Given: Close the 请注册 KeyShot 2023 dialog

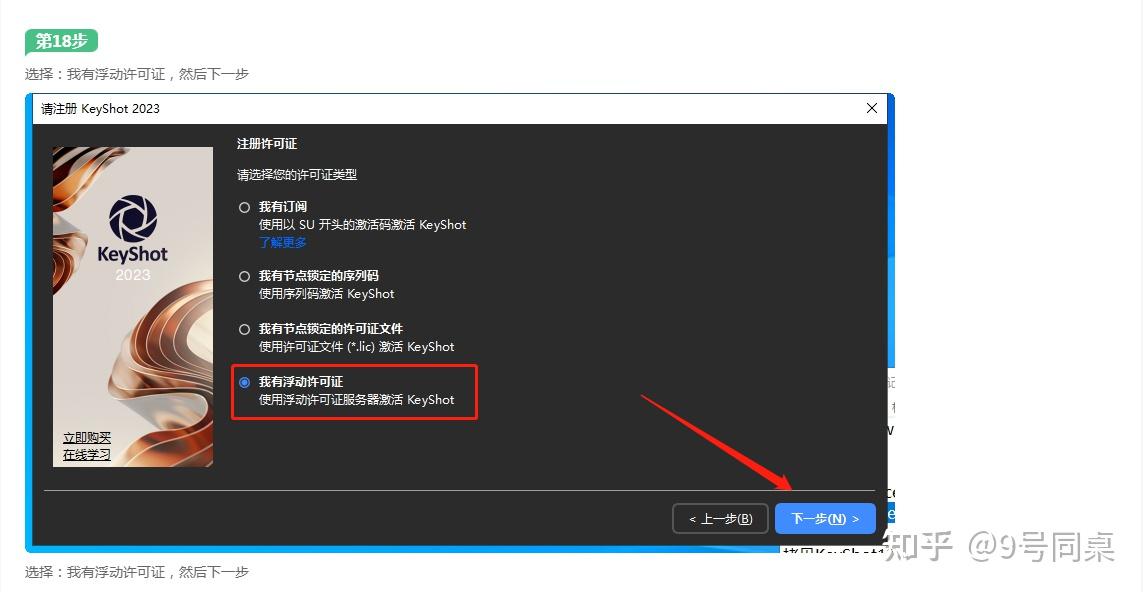Looking at the screenshot, I should 871,108.
